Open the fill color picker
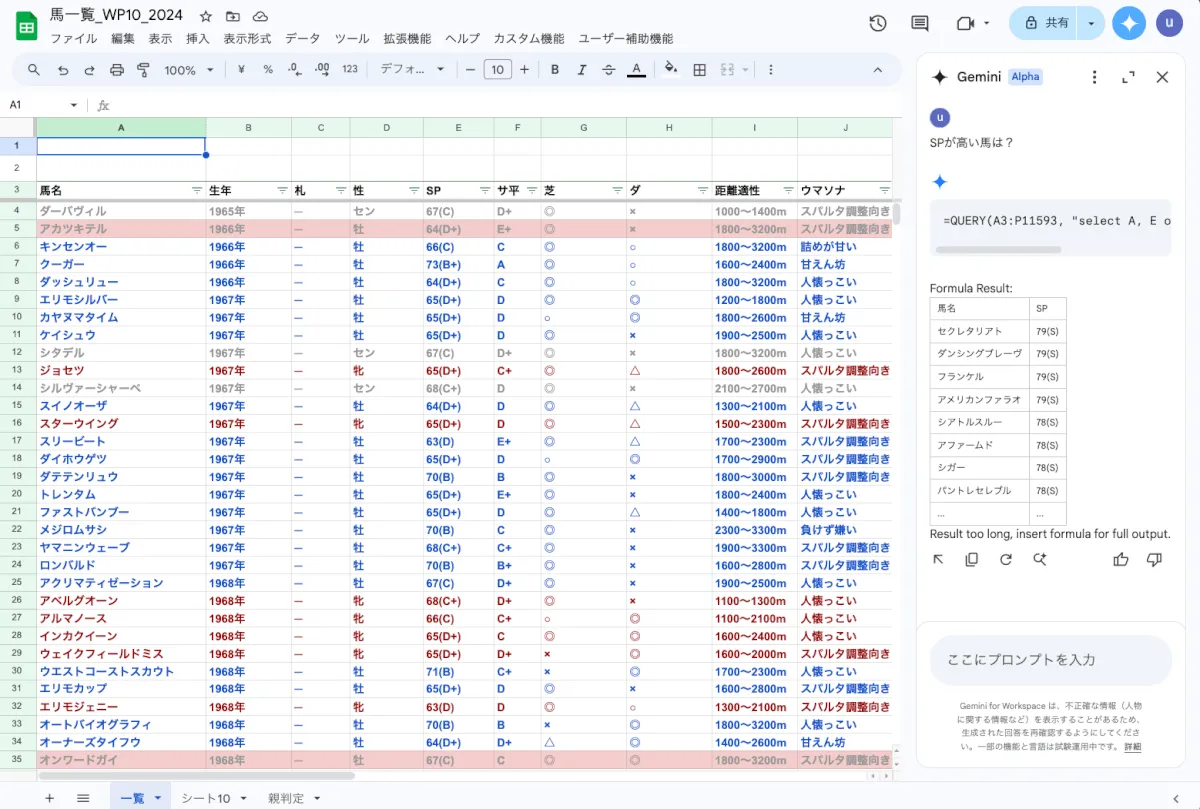The width and height of the screenshot is (1200, 809). click(x=670, y=70)
